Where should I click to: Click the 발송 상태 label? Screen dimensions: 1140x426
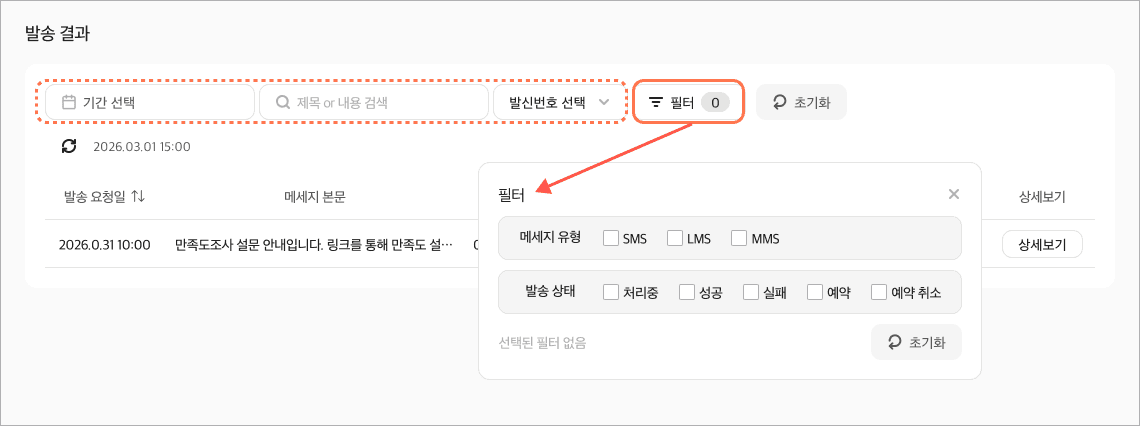(x=550, y=292)
